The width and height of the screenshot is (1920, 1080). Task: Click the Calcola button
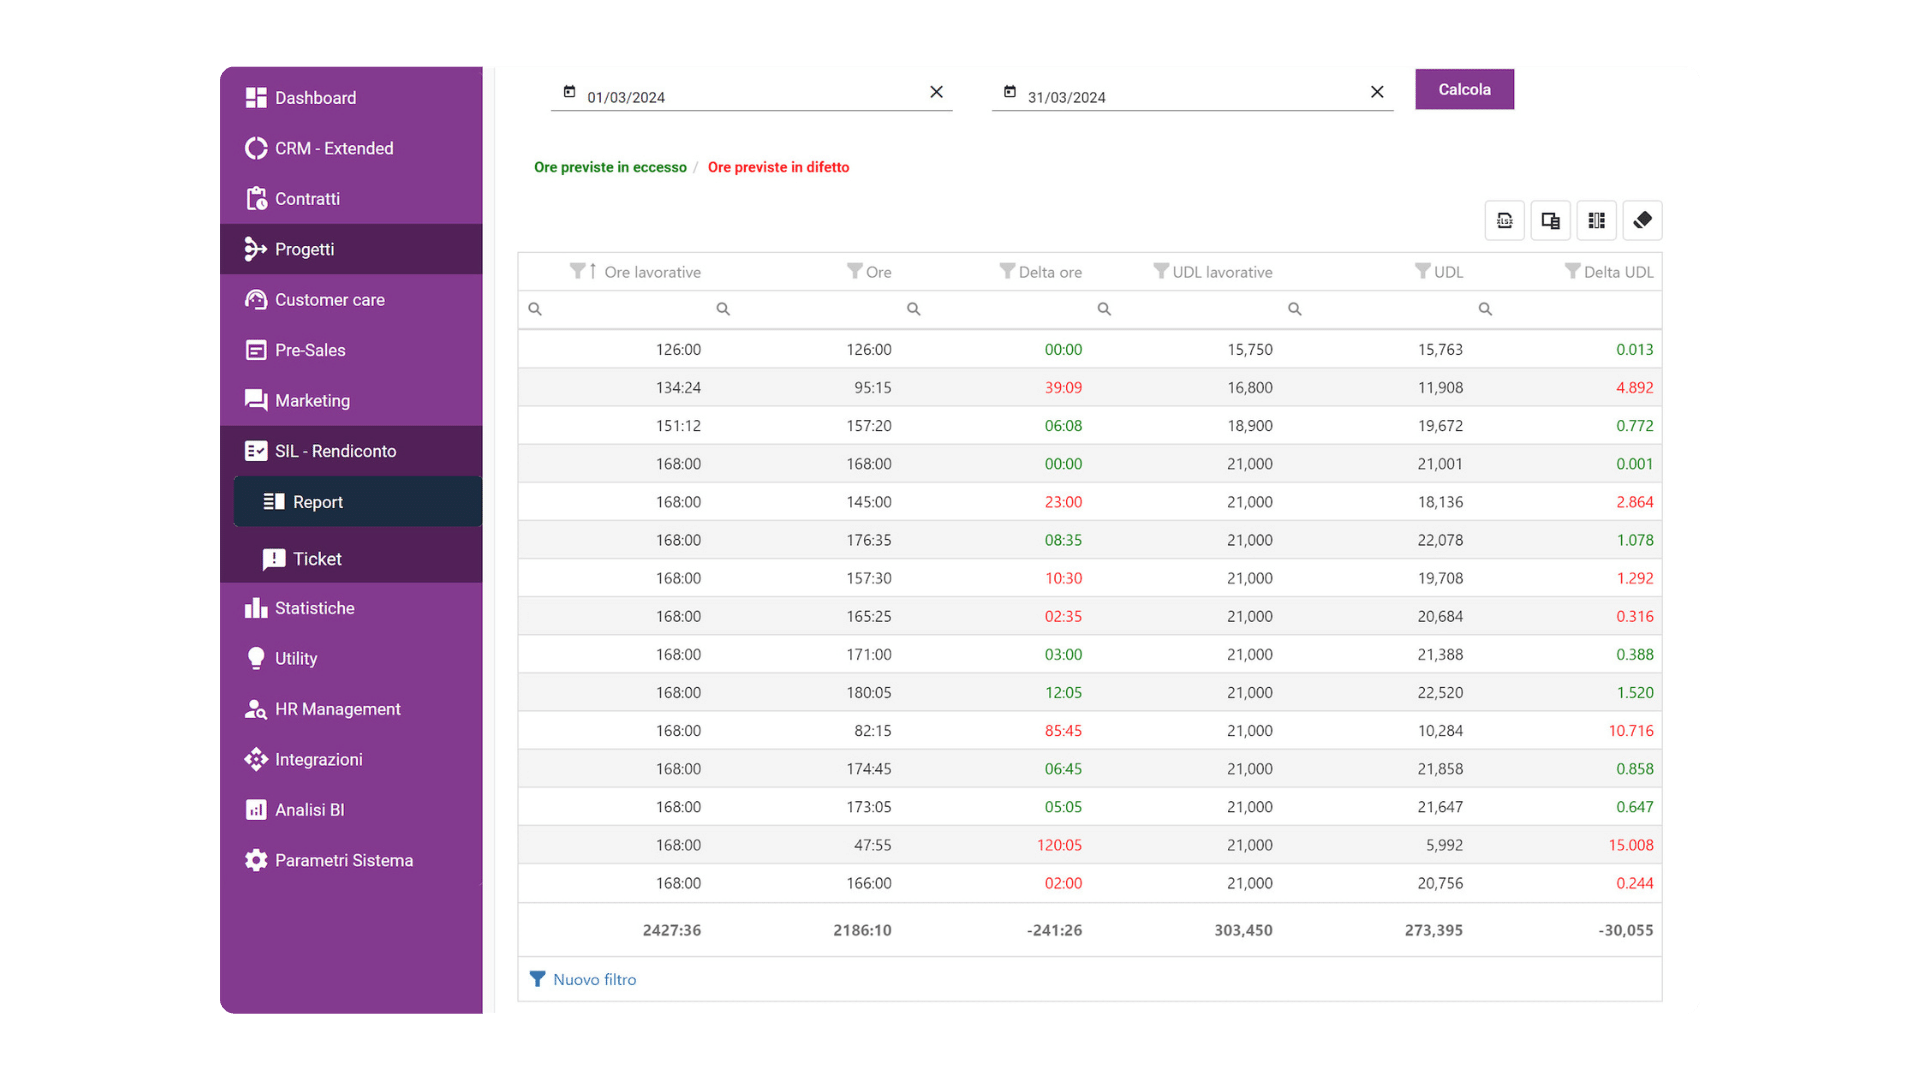(1464, 89)
